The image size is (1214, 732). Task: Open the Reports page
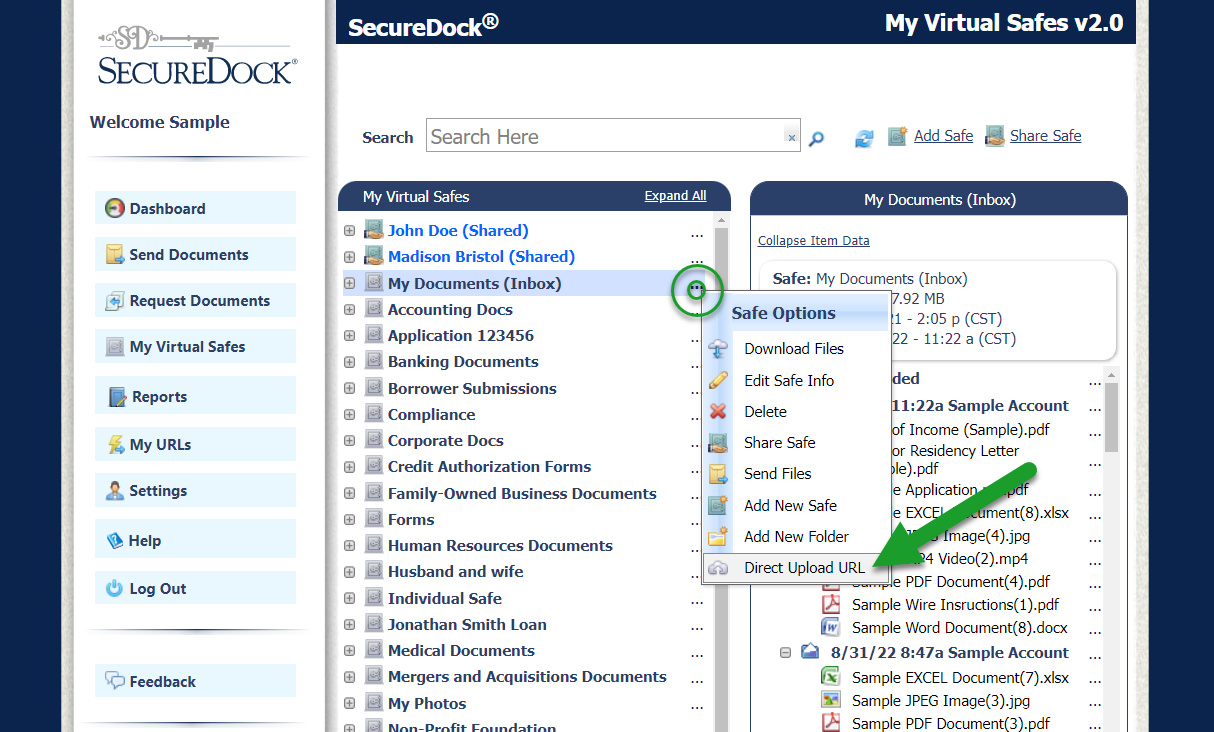tap(196, 396)
